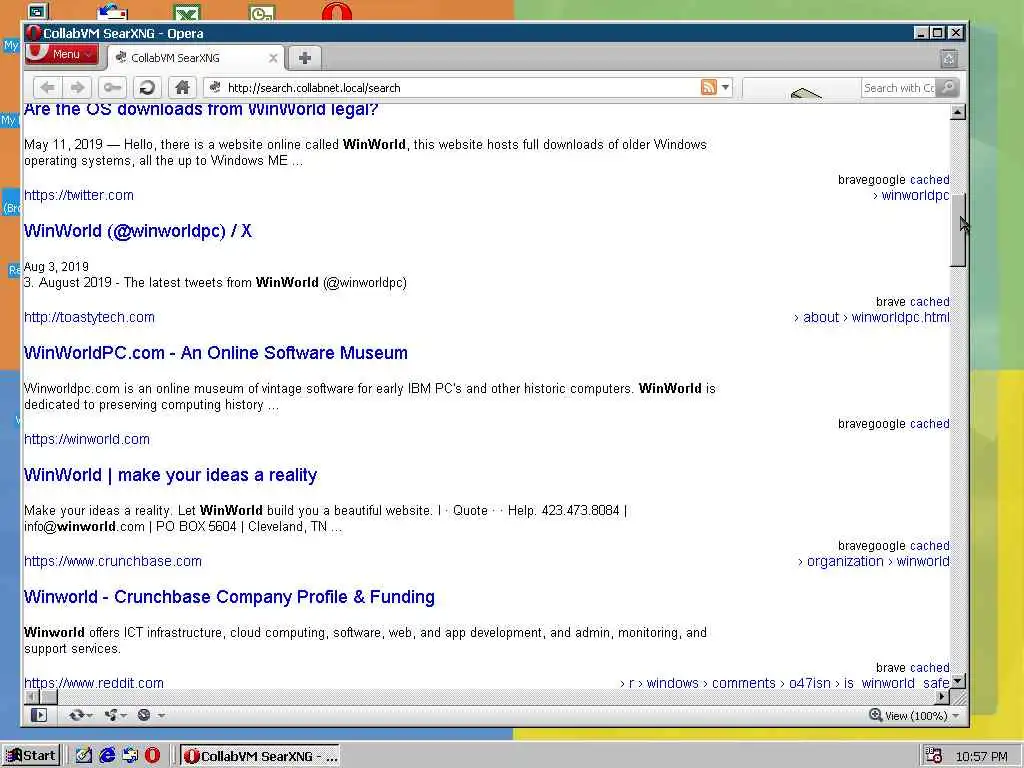Close the CollabVM SearXNG tab
Image resolution: width=1024 pixels, height=768 pixels.
(273, 58)
